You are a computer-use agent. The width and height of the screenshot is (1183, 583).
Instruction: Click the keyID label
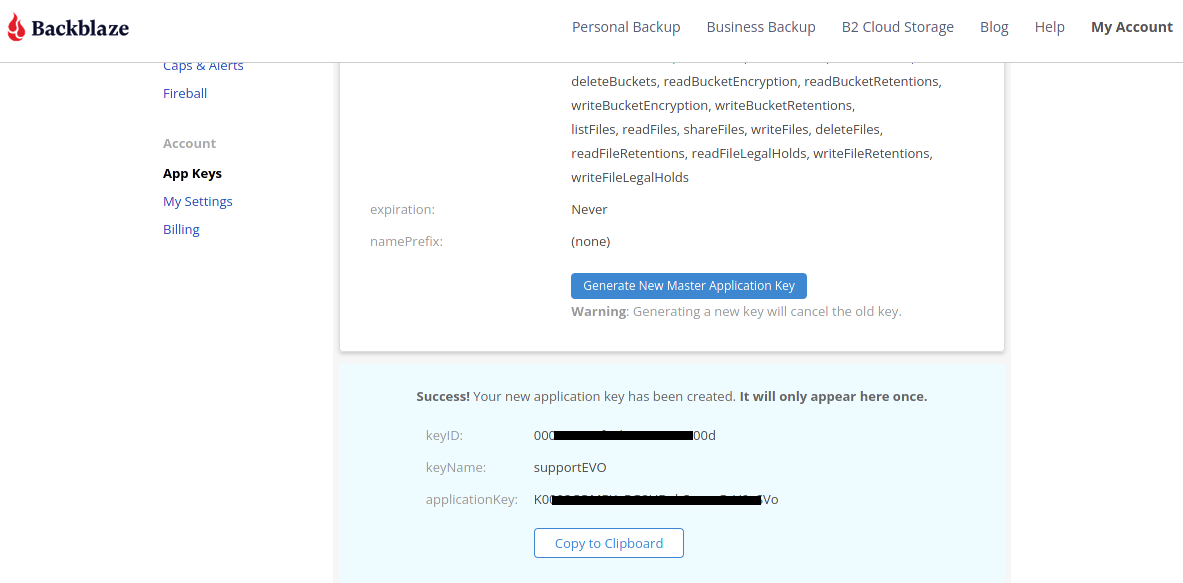click(x=444, y=436)
